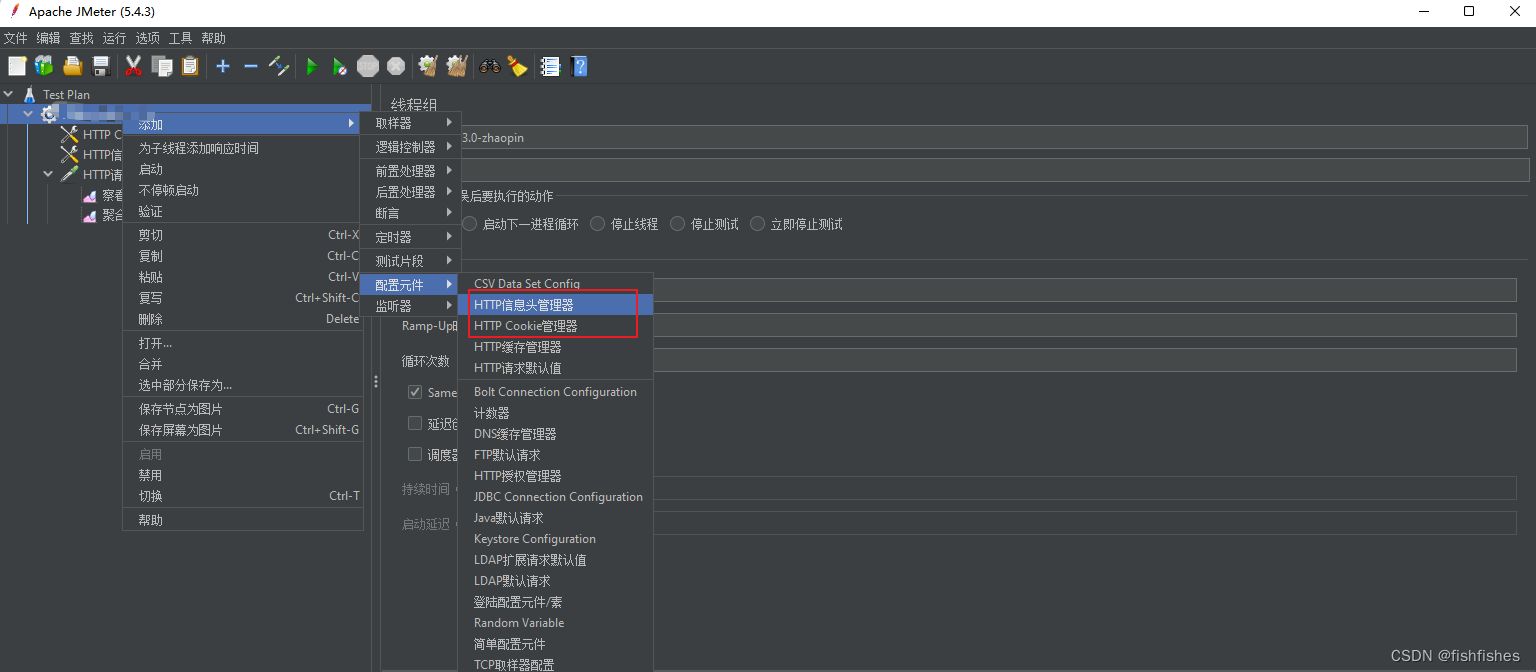Screen dimensions: 1536x672
Task: Choose CSV Data Set Config
Action: [555, 284]
